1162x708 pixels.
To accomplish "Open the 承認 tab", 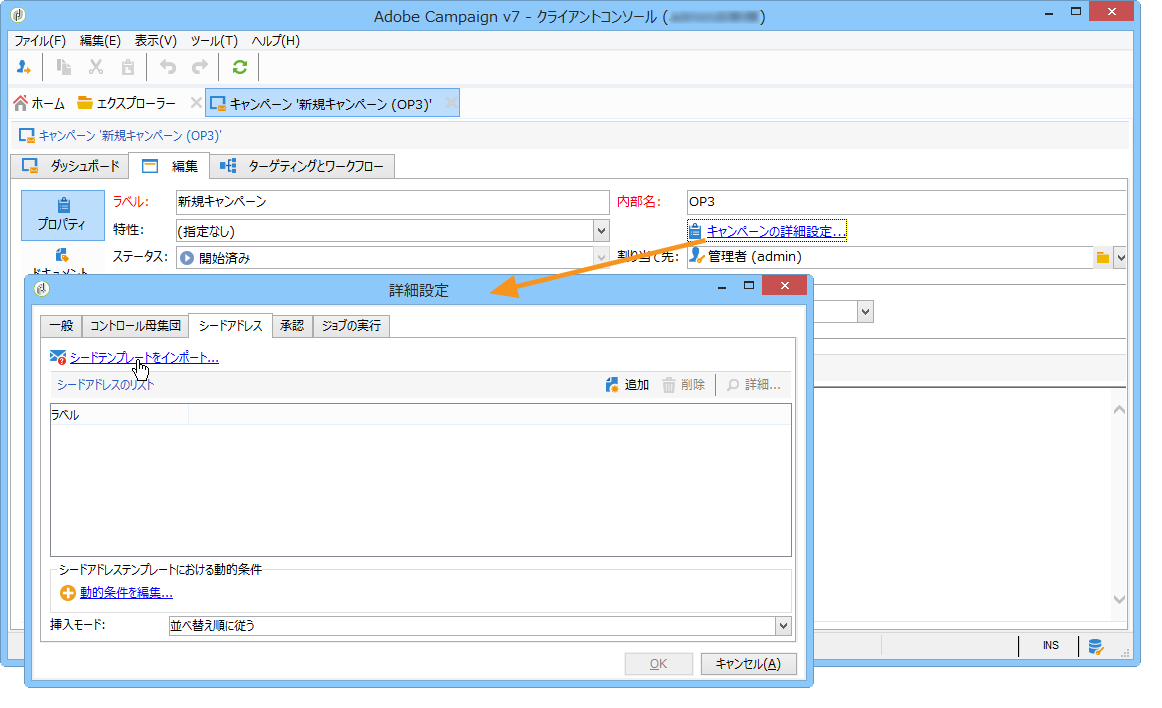I will (x=292, y=325).
